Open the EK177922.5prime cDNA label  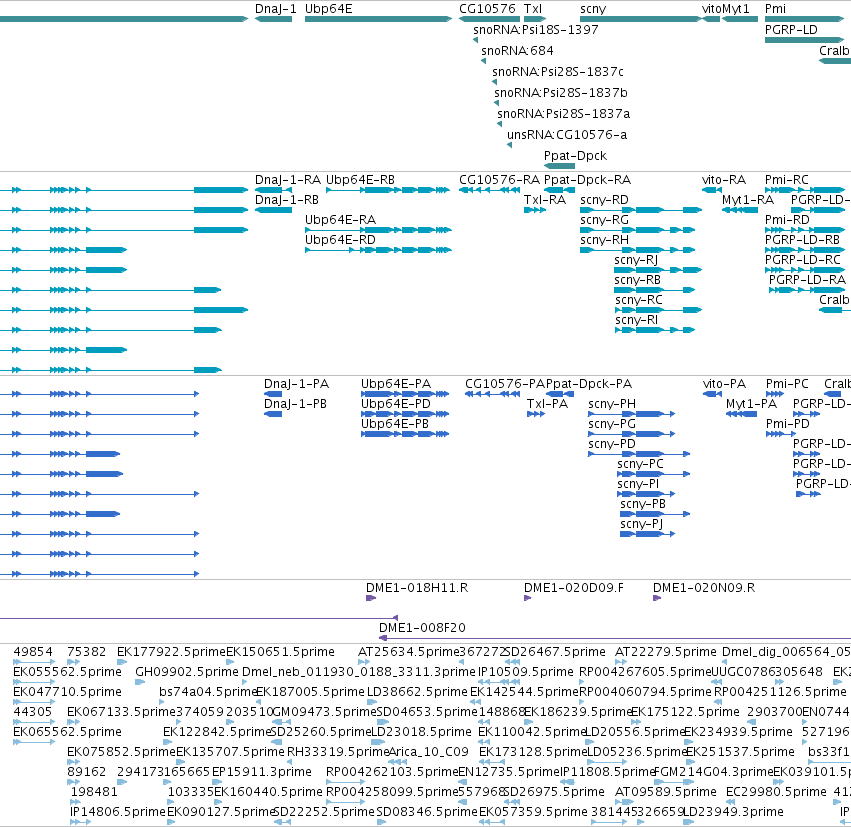(x=171, y=652)
